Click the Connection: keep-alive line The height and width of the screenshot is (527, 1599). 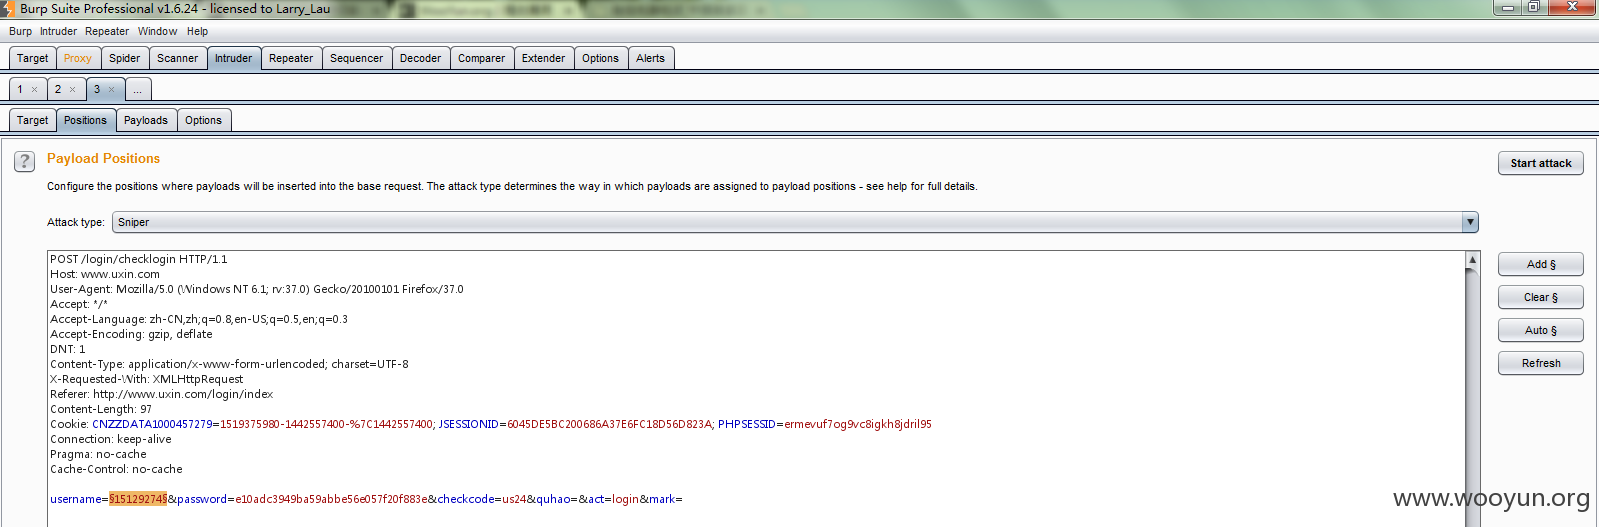[111, 439]
